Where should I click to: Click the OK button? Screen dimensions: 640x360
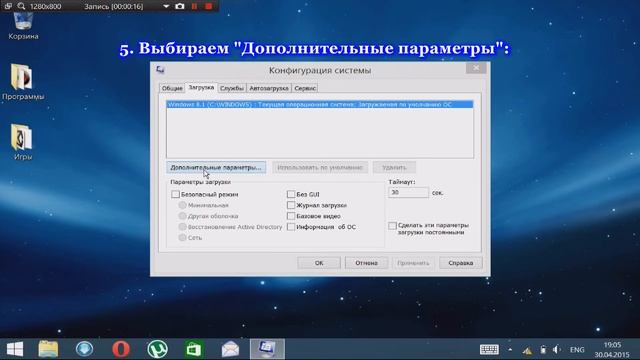click(x=319, y=263)
